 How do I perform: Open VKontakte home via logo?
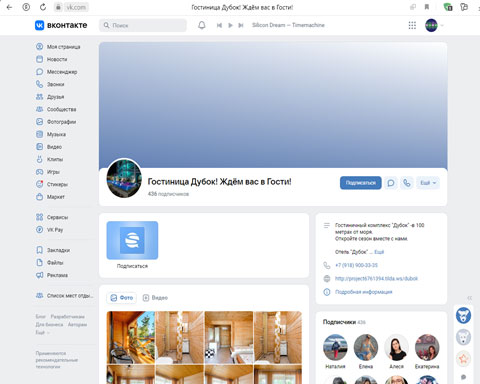[x=61, y=25]
